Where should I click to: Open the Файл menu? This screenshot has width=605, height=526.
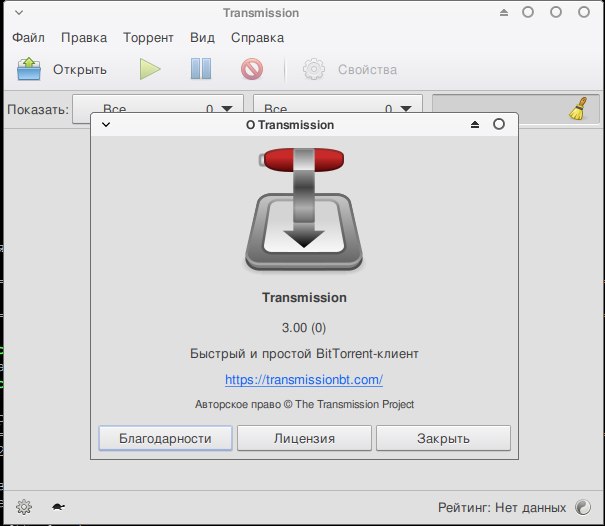pos(28,37)
